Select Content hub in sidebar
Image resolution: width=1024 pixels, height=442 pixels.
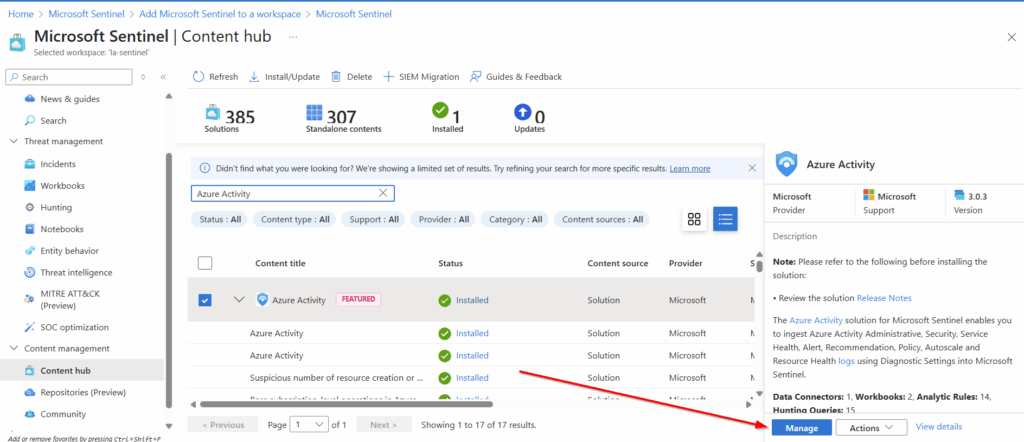click(65, 371)
